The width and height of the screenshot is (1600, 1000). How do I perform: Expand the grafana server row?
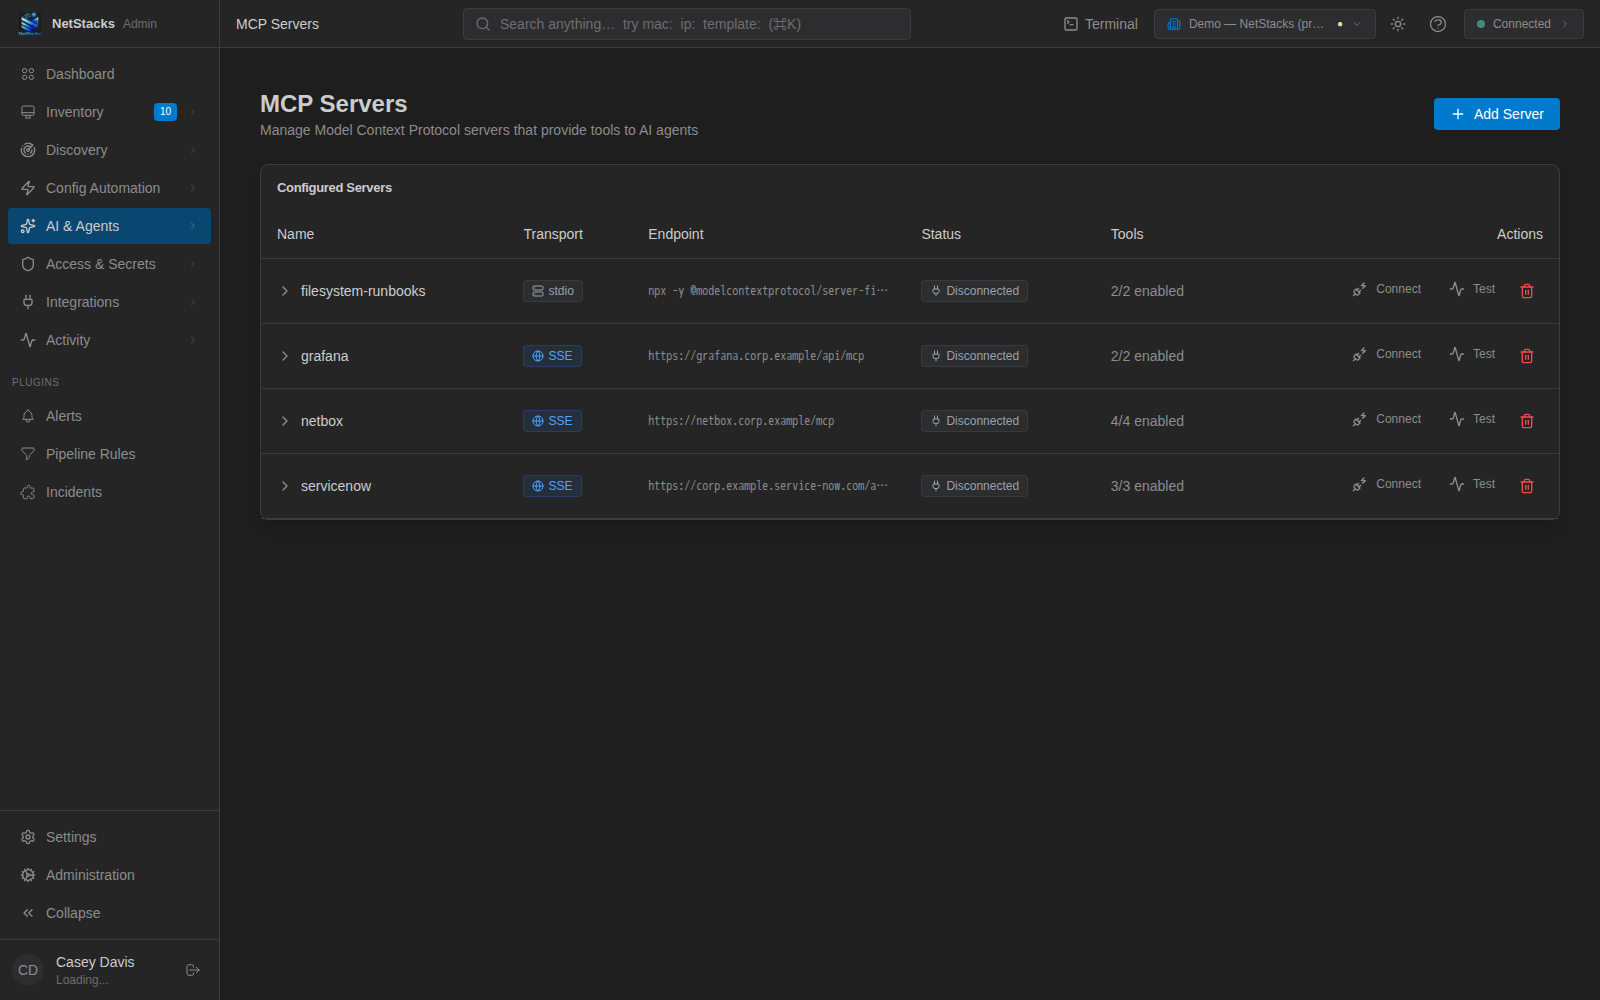point(285,356)
